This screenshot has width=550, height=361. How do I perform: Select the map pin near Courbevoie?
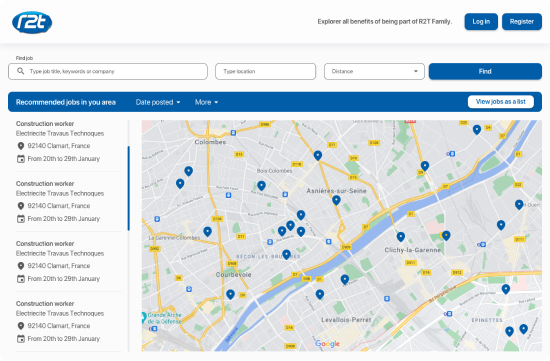[230, 294]
